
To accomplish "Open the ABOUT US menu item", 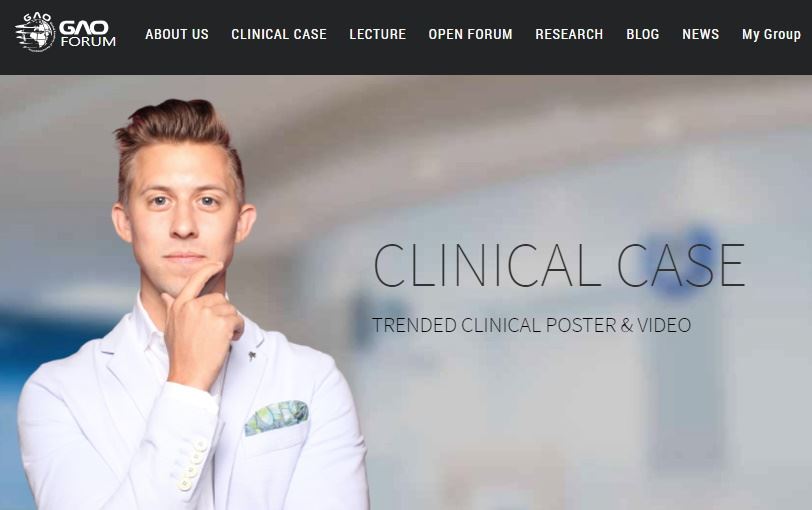I will [177, 34].
